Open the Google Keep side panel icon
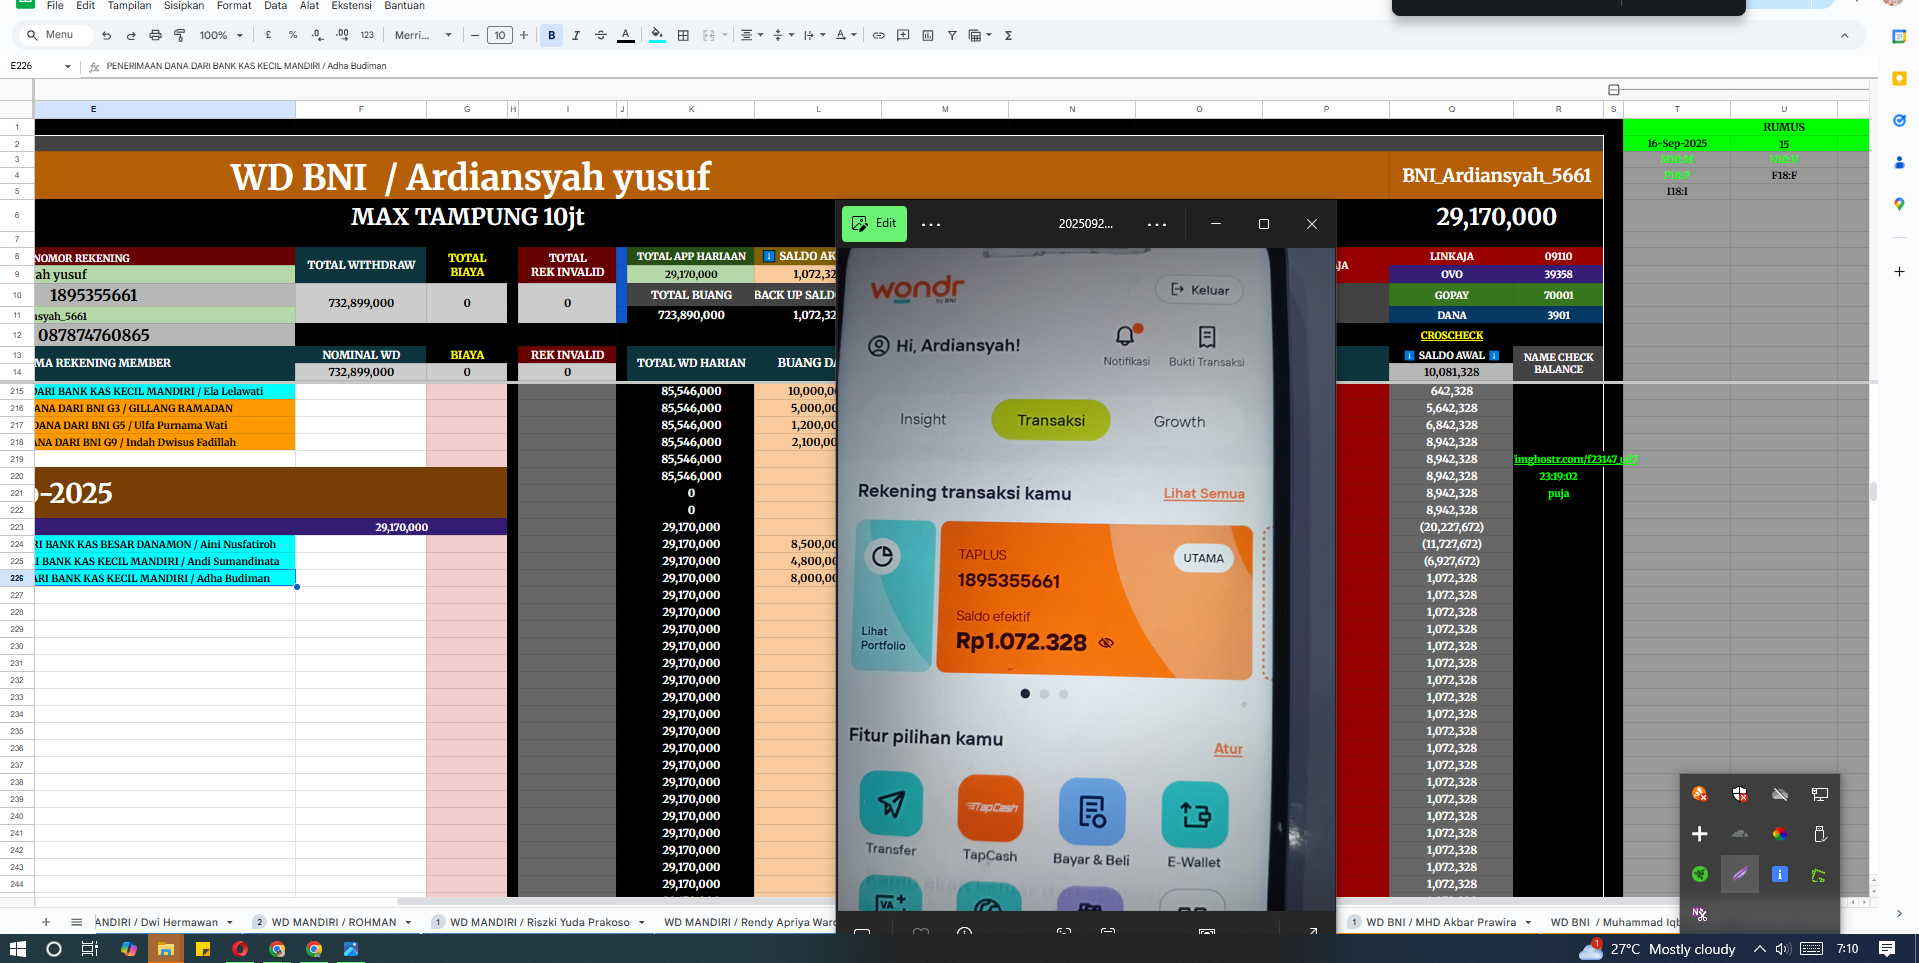The image size is (1919, 963). click(1899, 78)
